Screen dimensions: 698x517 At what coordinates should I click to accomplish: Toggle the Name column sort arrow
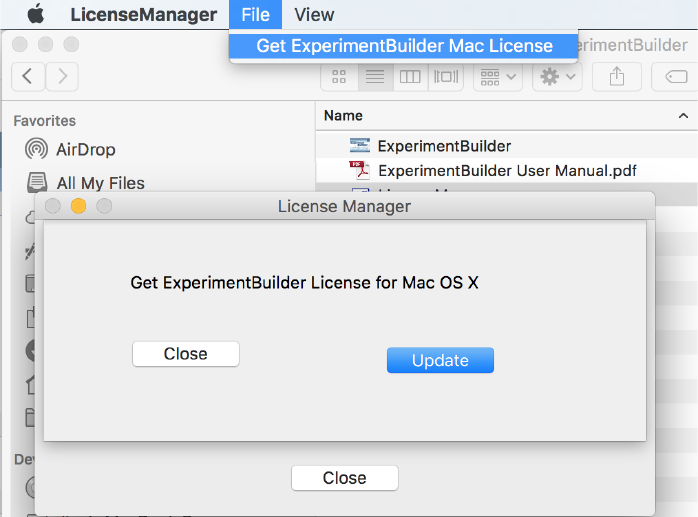(683, 116)
